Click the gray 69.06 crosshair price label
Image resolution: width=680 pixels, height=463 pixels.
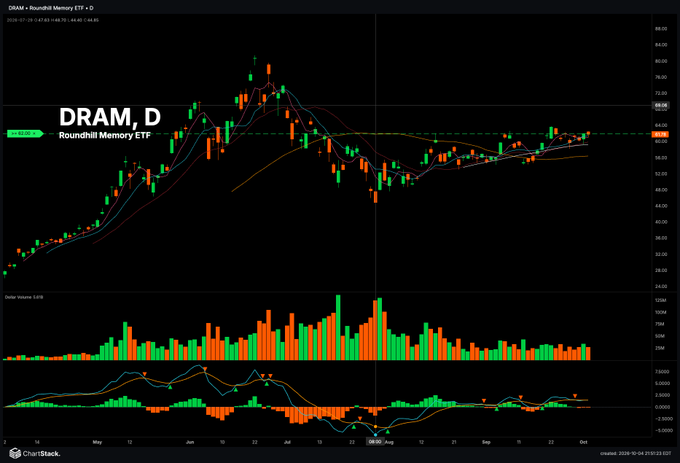660,105
